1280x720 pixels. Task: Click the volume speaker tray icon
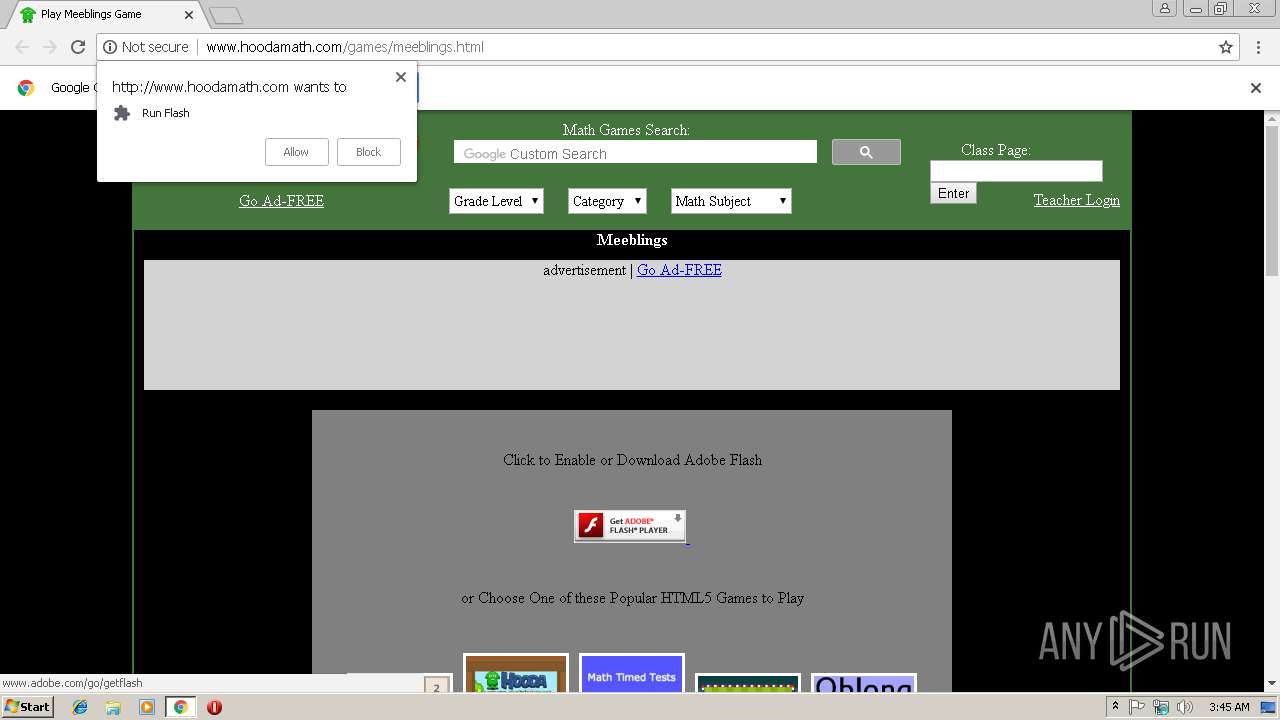[1185, 707]
